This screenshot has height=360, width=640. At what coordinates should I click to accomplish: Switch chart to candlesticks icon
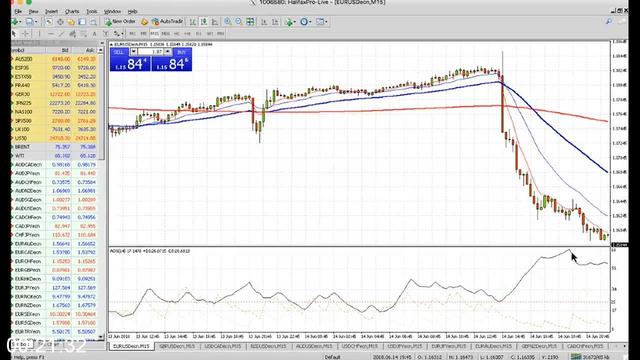coord(204,22)
